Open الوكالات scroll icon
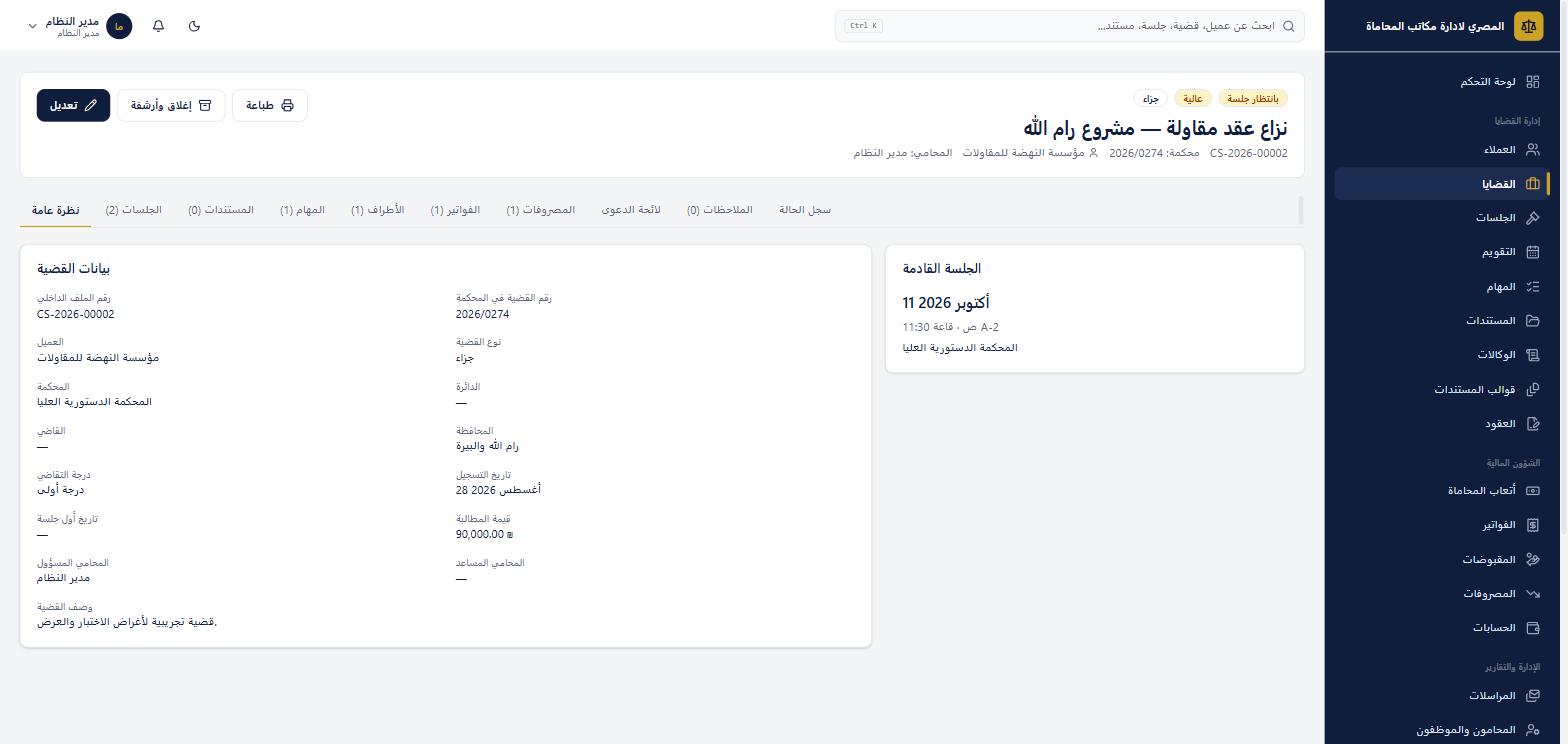This screenshot has height=744, width=1568. pos(1533,355)
